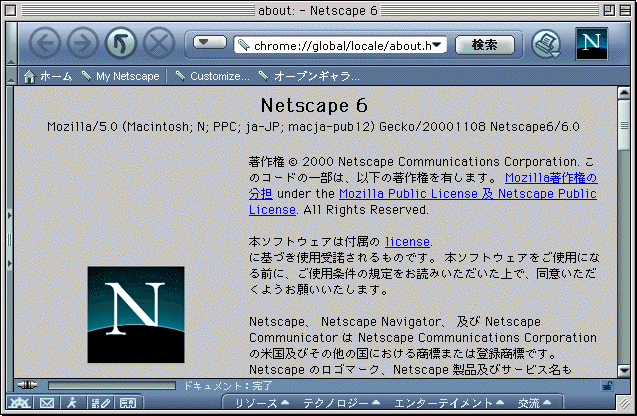This screenshot has width=637, height=416.
Task: Open the テクノロジー taskbar menu
Action: (341, 403)
